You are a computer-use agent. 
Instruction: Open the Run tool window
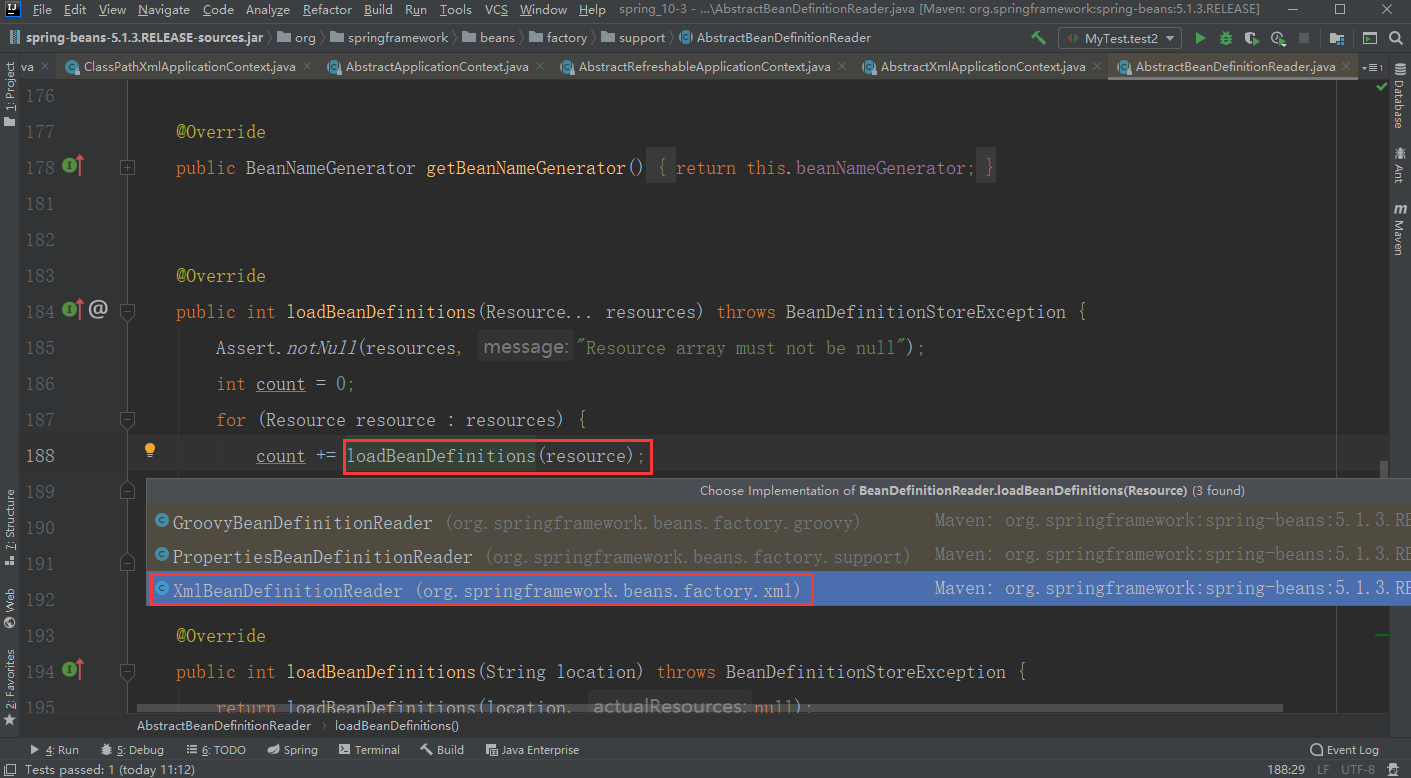point(54,750)
